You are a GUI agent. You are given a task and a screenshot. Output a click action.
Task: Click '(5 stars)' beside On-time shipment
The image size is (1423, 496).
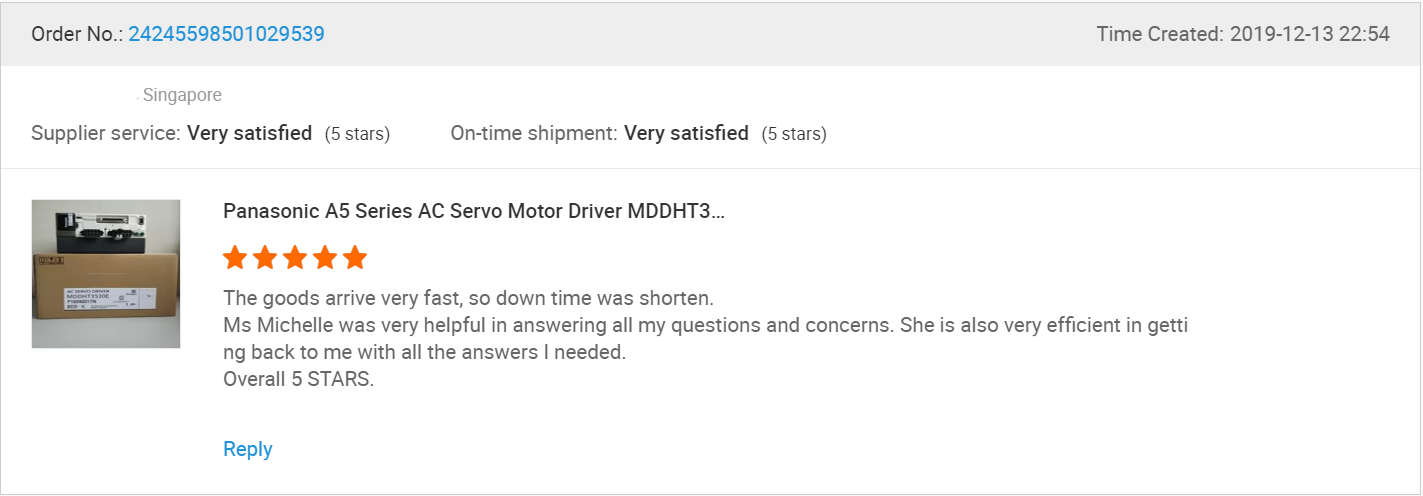[794, 134]
